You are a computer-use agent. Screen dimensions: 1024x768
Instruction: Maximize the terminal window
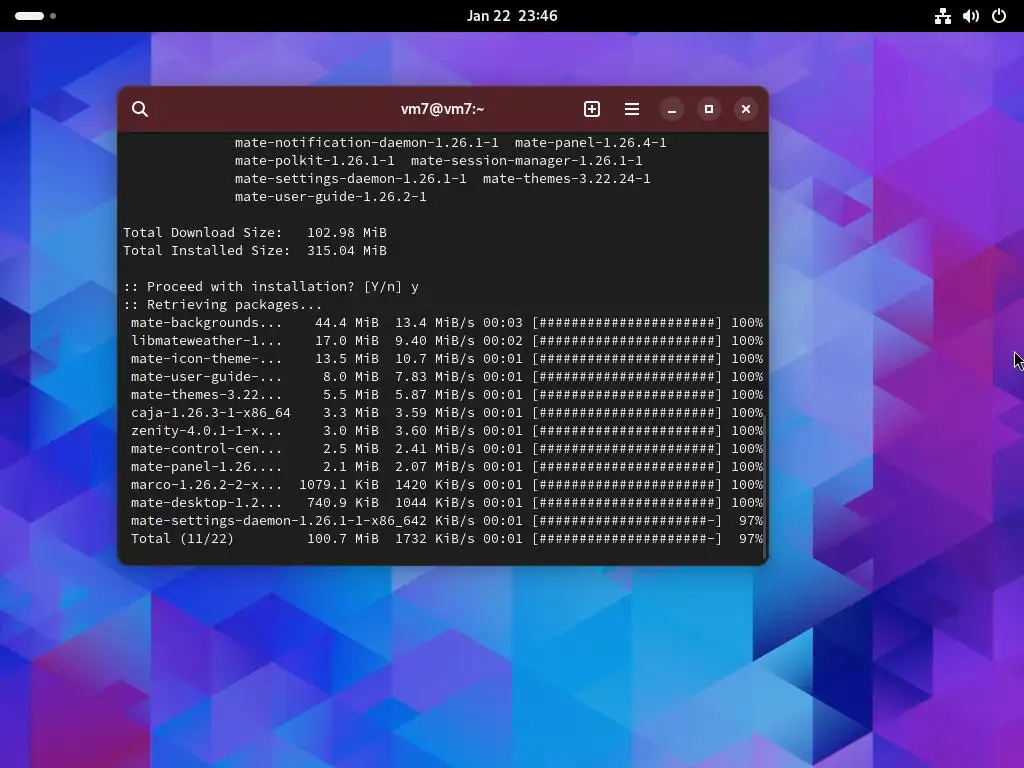pos(709,109)
